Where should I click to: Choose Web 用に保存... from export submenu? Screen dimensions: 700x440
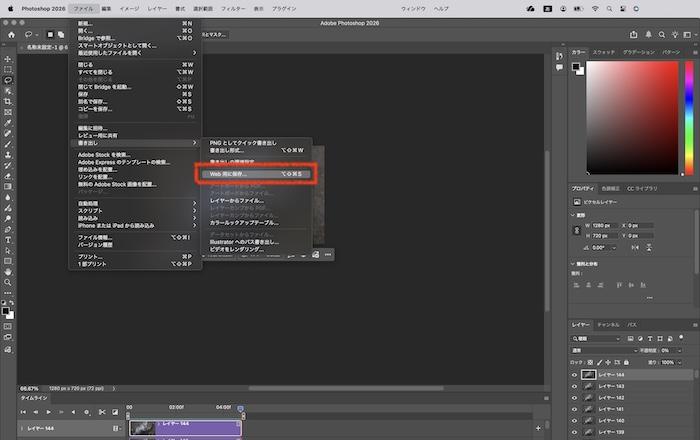click(x=256, y=174)
